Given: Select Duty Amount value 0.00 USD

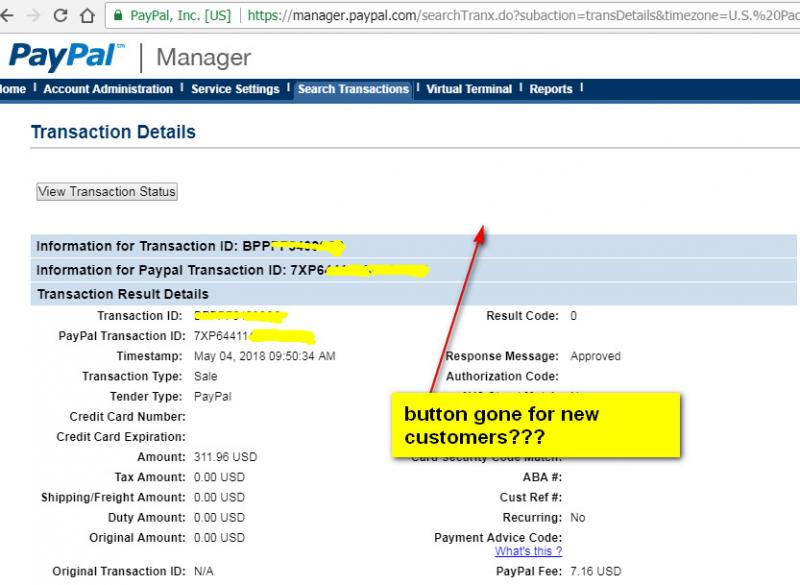Looking at the screenshot, I should [x=219, y=518].
